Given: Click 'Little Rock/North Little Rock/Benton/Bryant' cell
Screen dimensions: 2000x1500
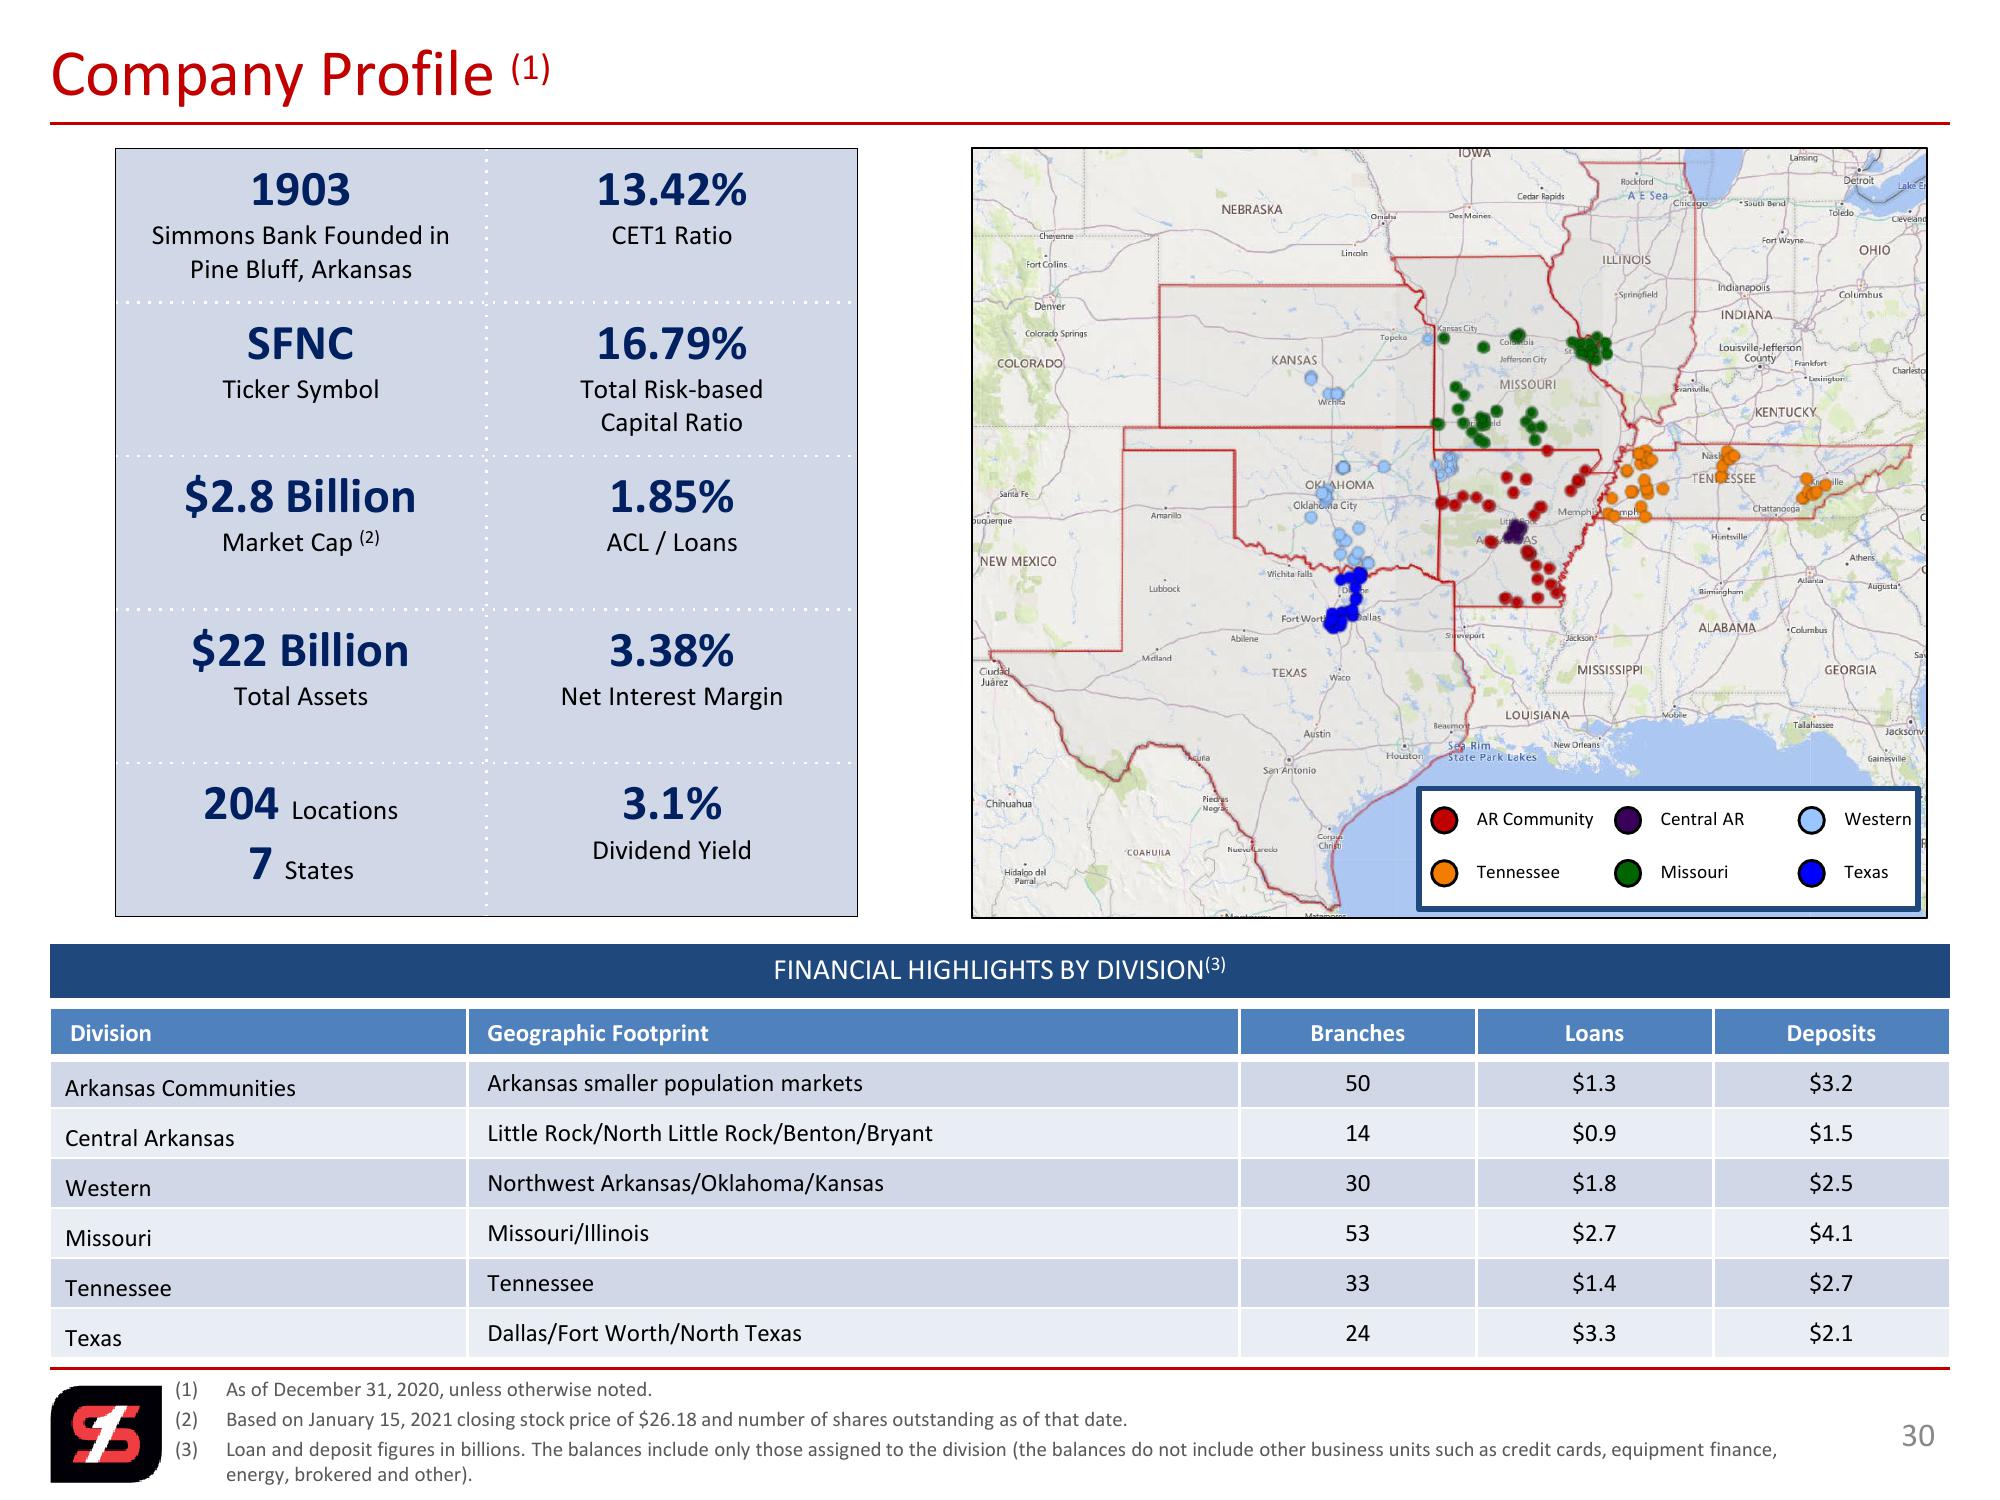Looking at the screenshot, I should [853, 1134].
